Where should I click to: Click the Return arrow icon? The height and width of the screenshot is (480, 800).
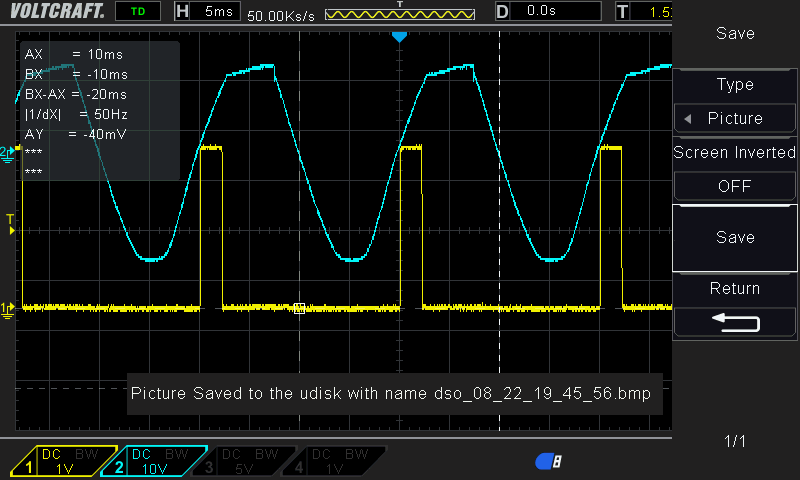click(x=735, y=321)
